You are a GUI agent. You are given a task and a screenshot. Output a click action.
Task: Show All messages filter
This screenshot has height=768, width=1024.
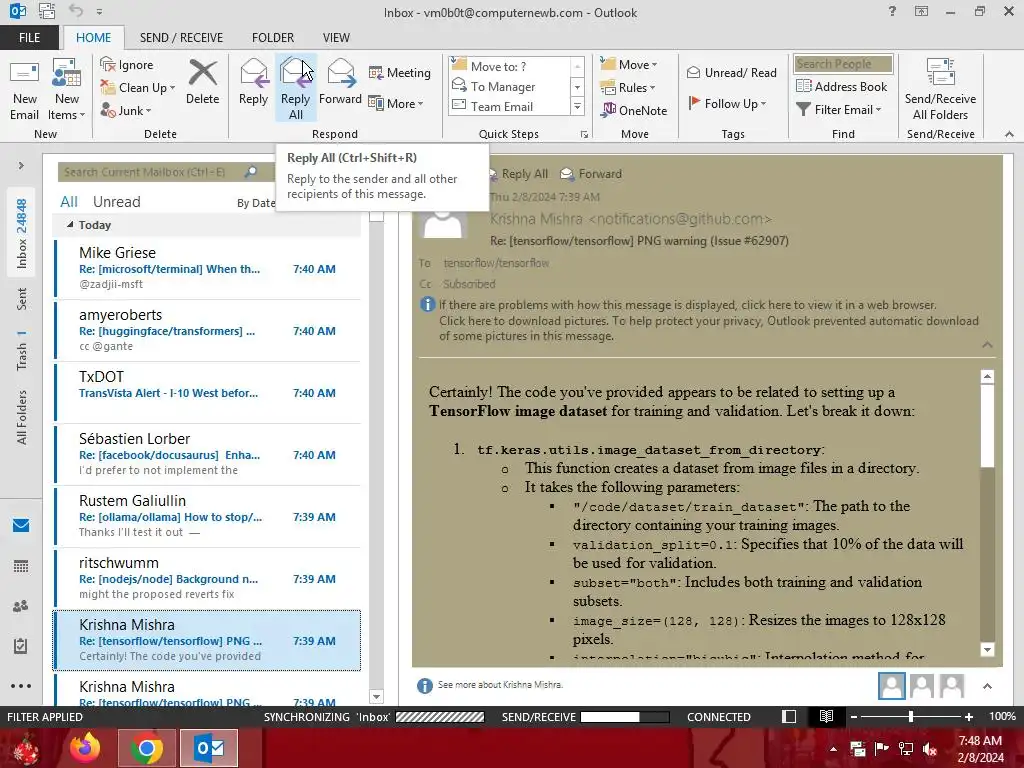pyautogui.click(x=69, y=202)
